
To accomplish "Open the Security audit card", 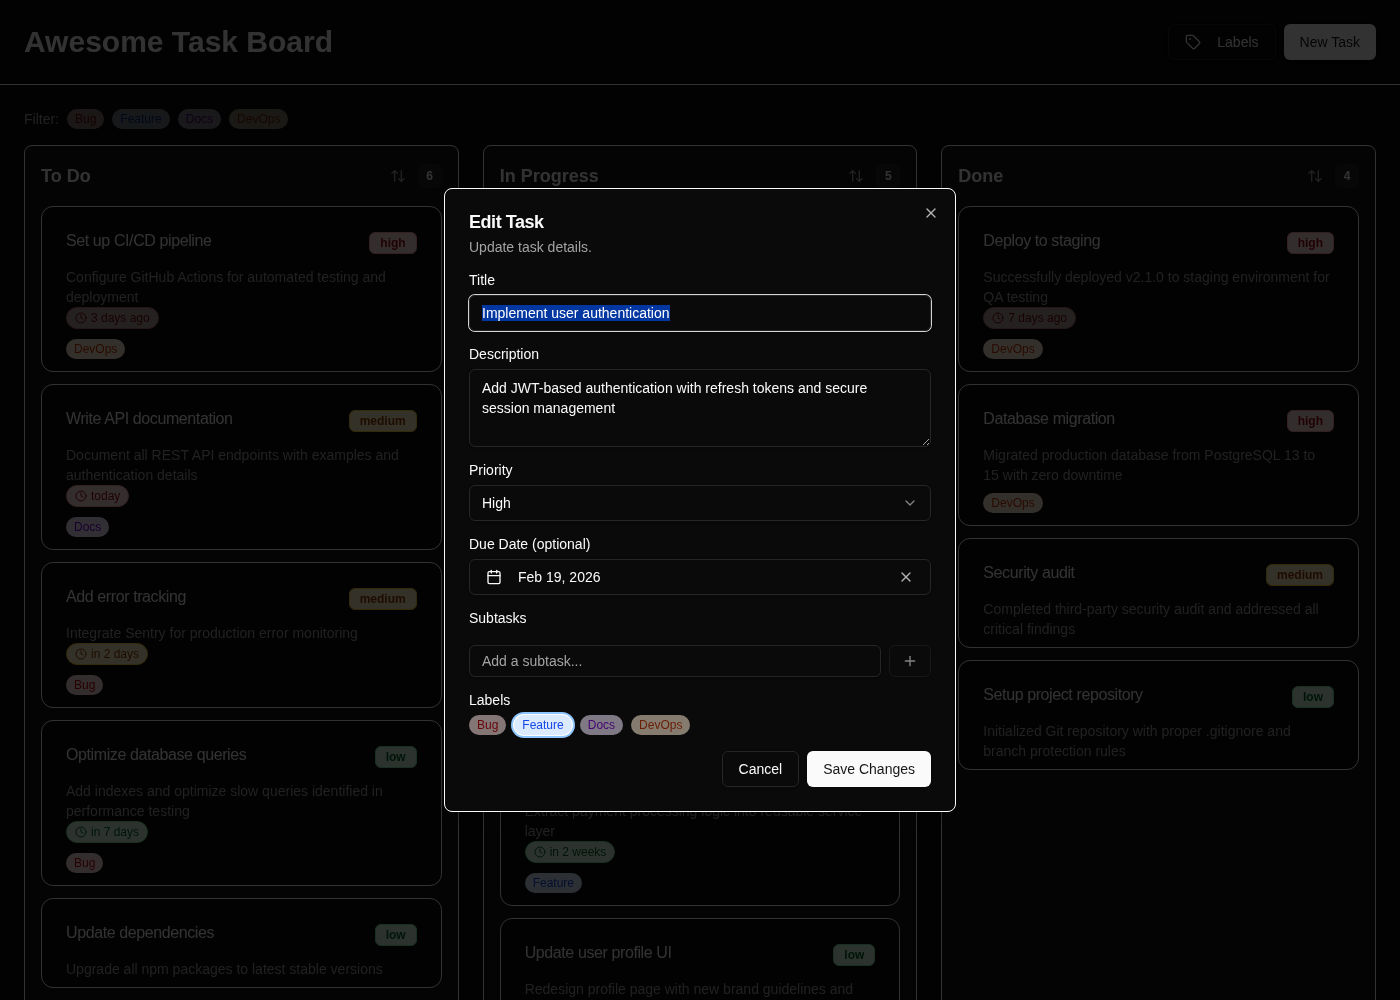I will [x=1158, y=593].
